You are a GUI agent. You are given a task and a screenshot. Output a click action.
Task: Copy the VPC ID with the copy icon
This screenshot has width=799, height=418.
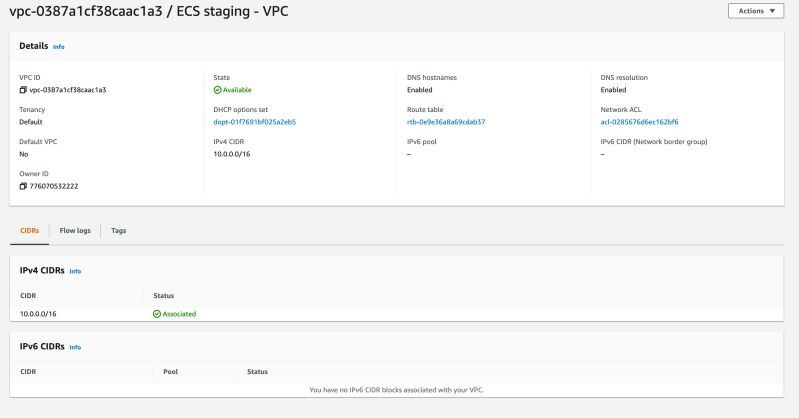23,90
